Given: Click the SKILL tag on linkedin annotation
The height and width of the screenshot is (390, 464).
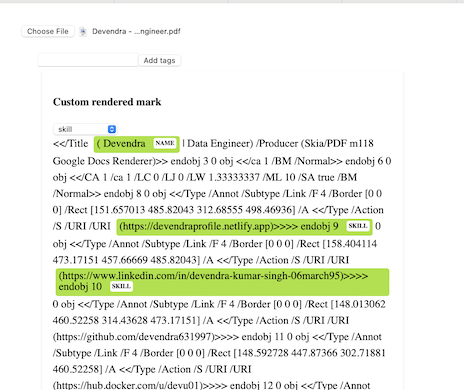Looking at the screenshot, I should coord(121,286).
